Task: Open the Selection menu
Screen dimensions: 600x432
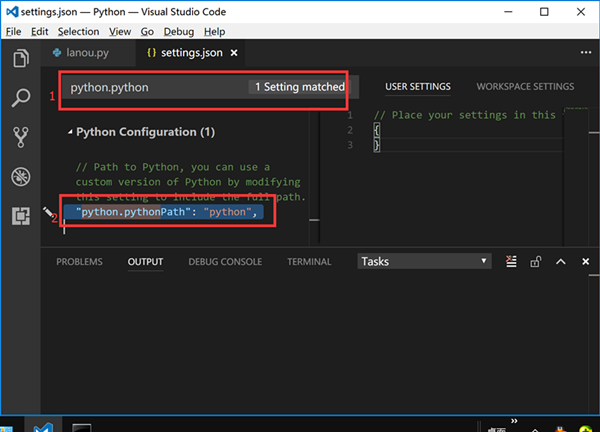Action: click(78, 32)
